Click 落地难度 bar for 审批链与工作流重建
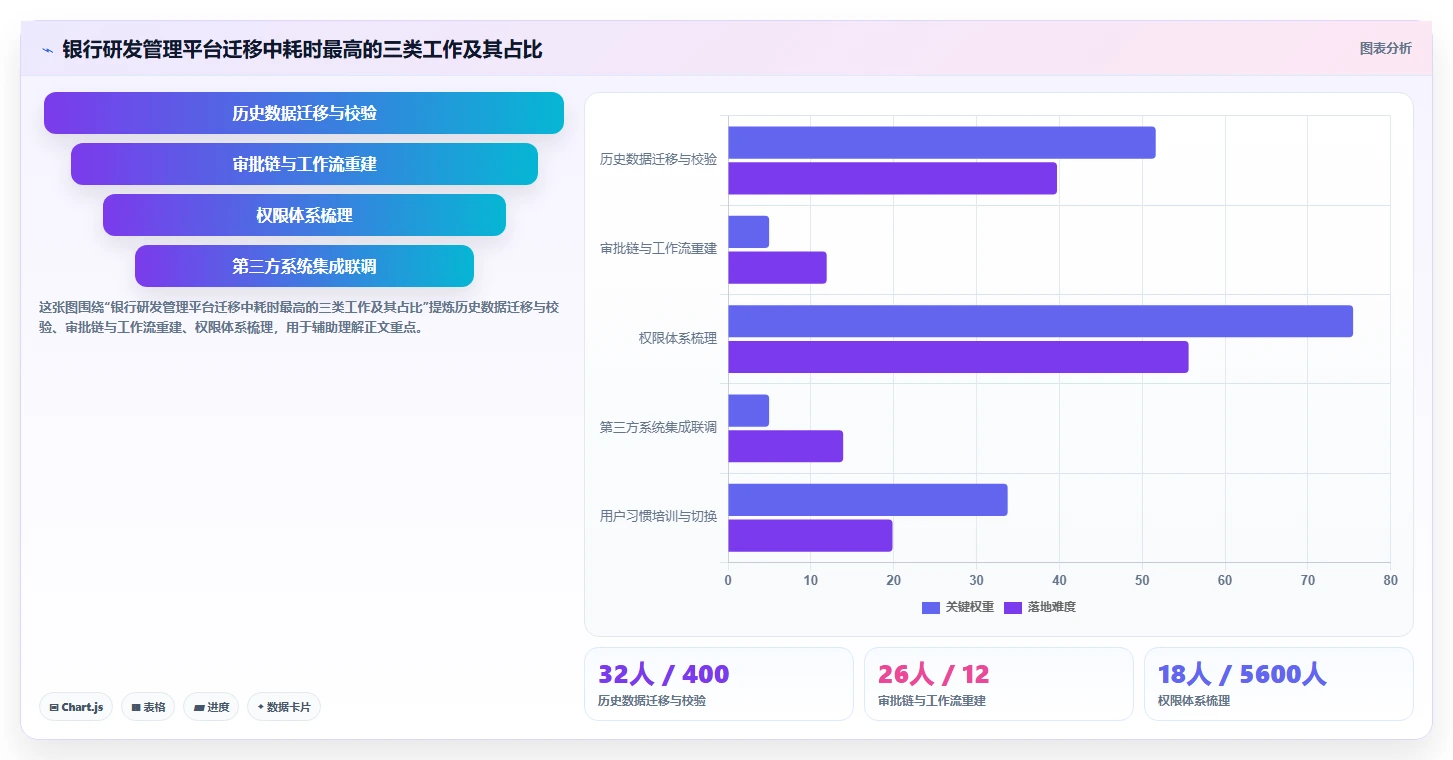Screen dimensions: 1453x760 [777, 268]
